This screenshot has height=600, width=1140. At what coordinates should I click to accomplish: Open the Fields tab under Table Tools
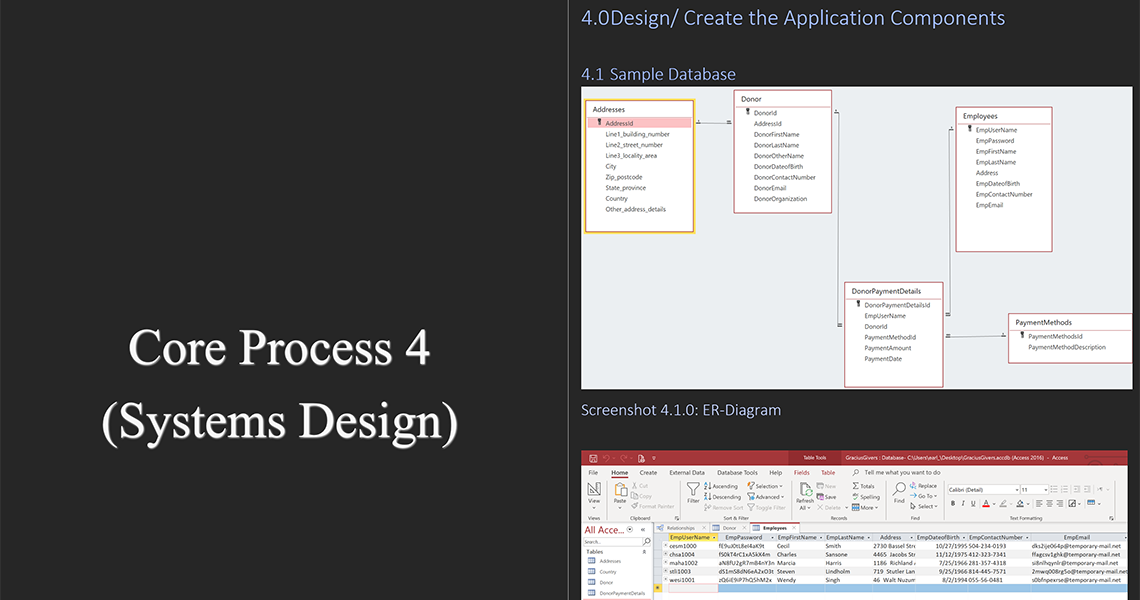pyautogui.click(x=801, y=473)
